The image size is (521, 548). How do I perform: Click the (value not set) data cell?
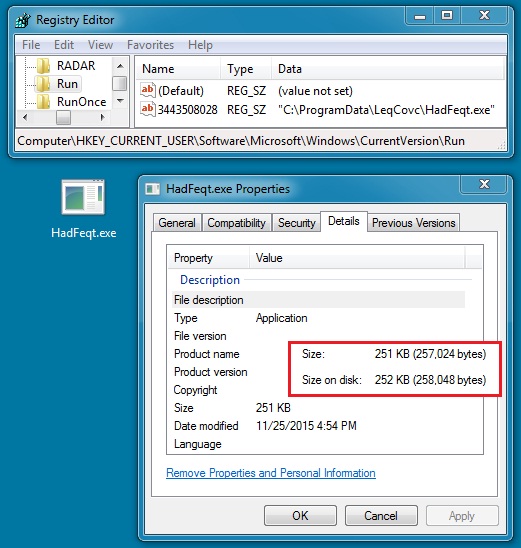(315, 91)
